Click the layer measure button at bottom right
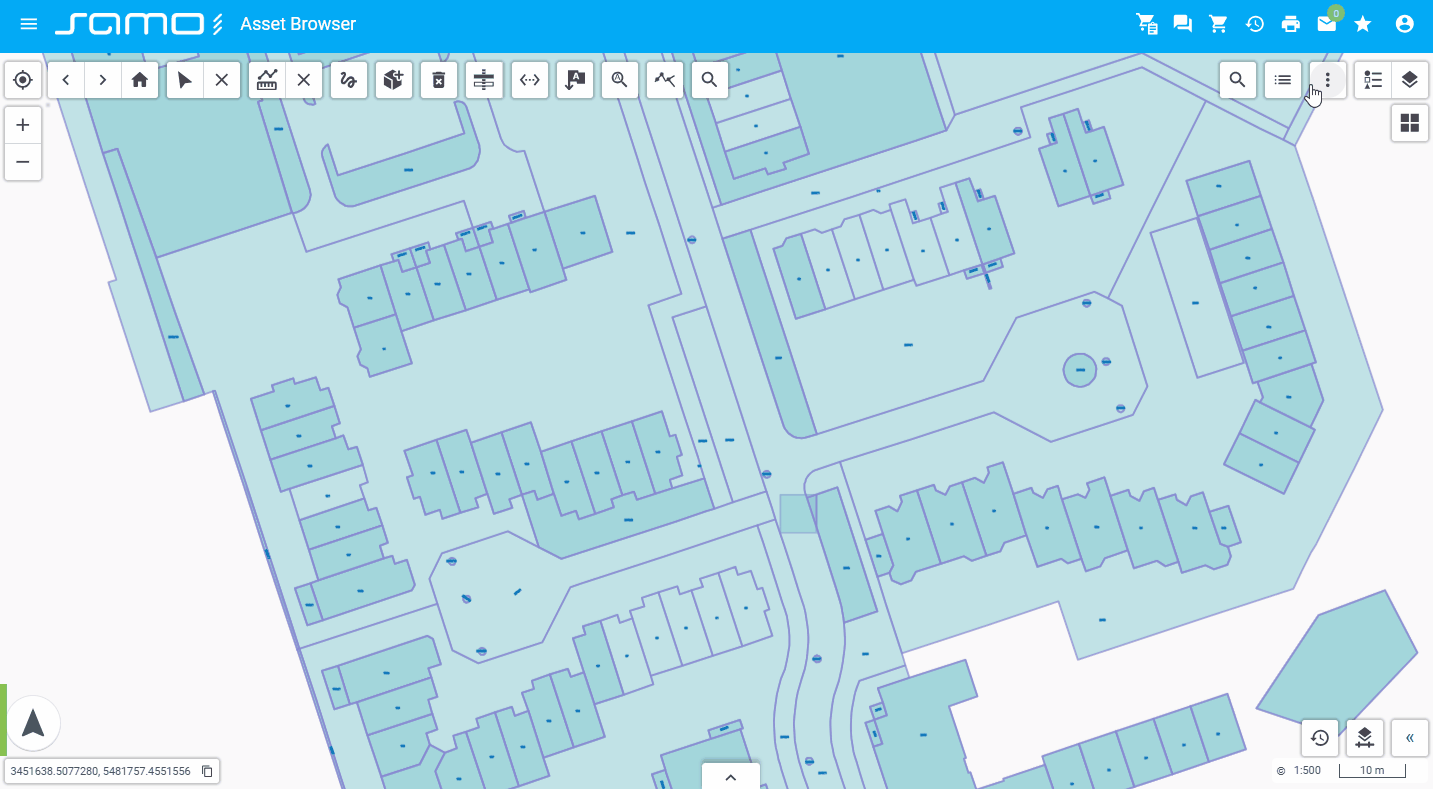Screen dimensions: 1433x789 (x=1365, y=738)
